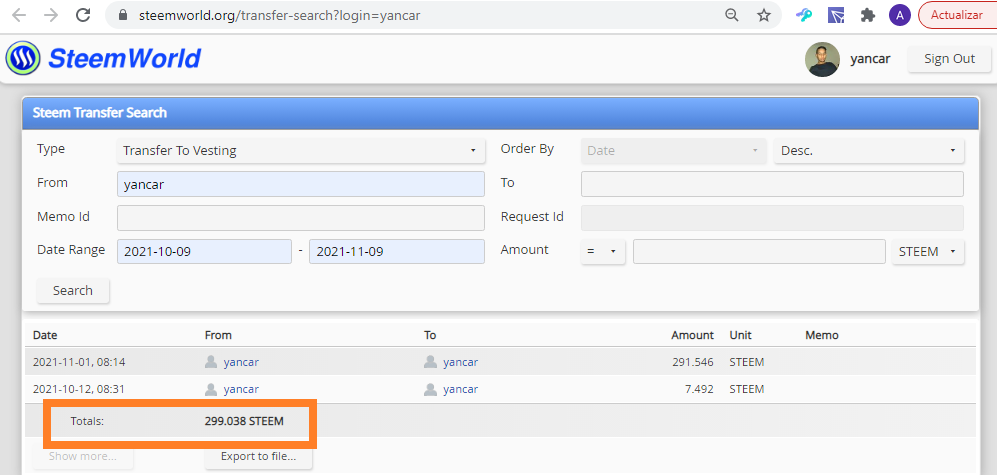Click the Amount column header
997x475 pixels.
(x=692, y=335)
